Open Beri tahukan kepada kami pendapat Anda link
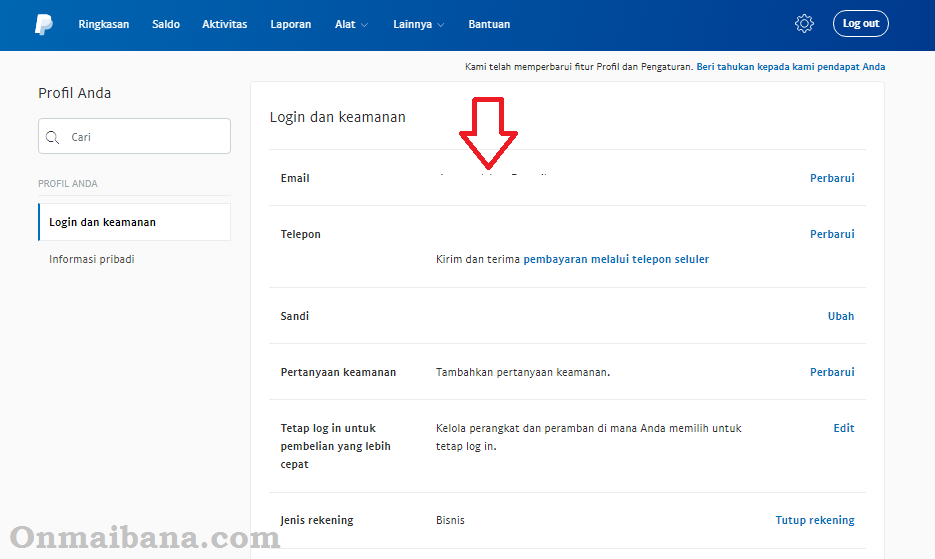This screenshot has width=935, height=559. (x=791, y=67)
